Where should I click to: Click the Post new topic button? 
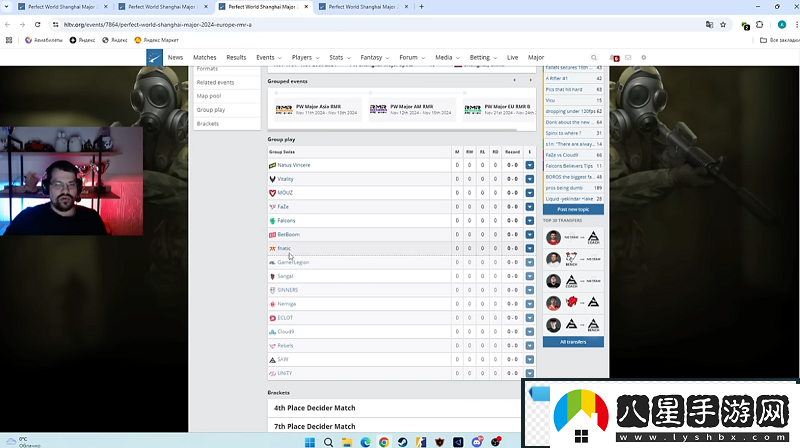pyautogui.click(x=573, y=209)
